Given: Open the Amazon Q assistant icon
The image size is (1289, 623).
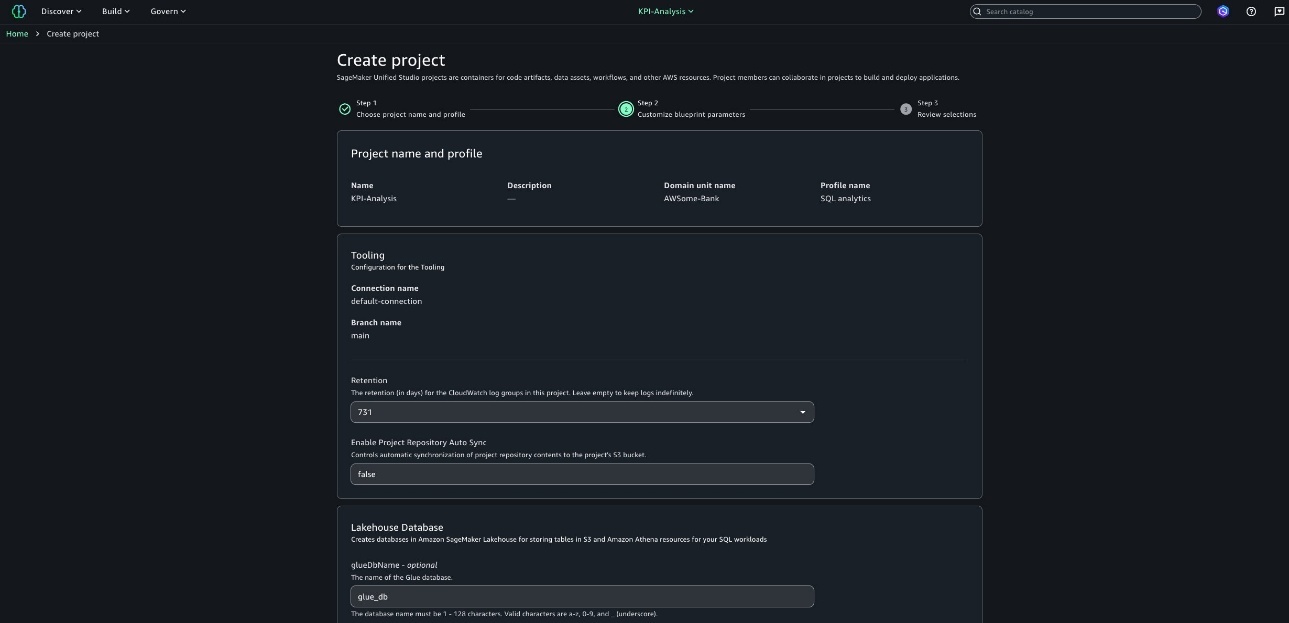Looking at the screenshot, I should click(1223, 11).
